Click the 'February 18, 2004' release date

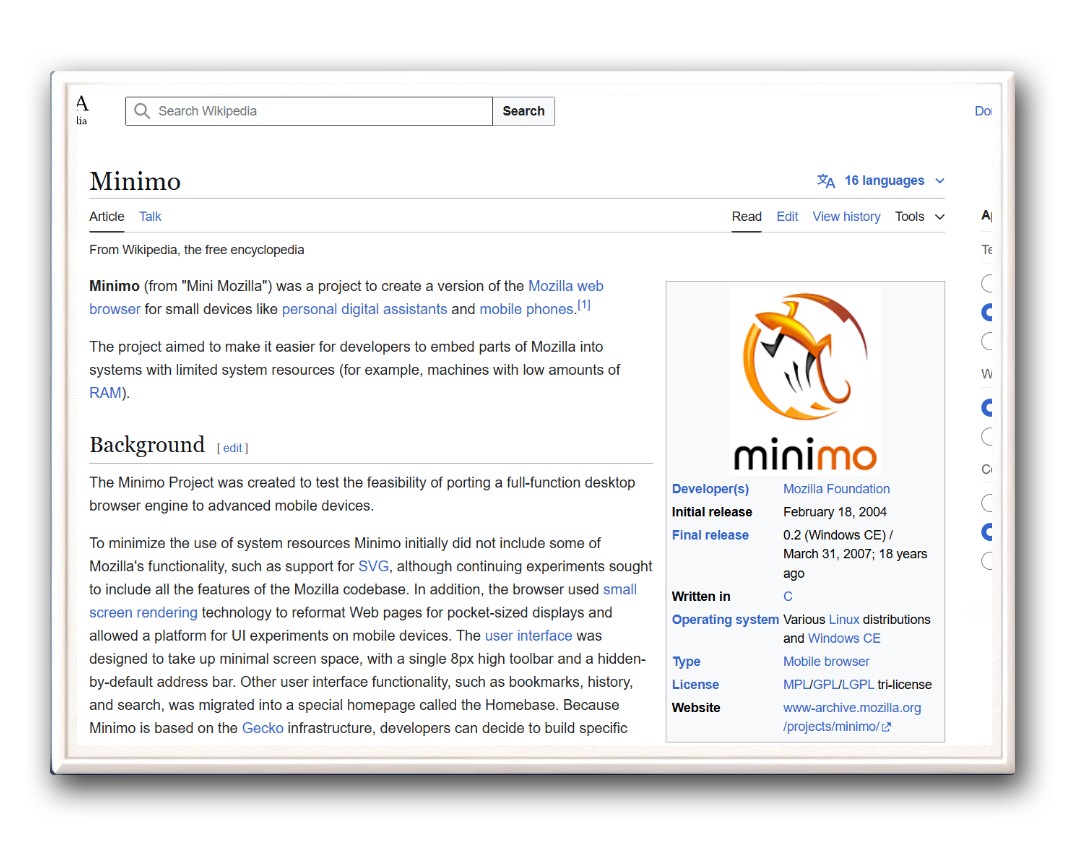[835, 512]
